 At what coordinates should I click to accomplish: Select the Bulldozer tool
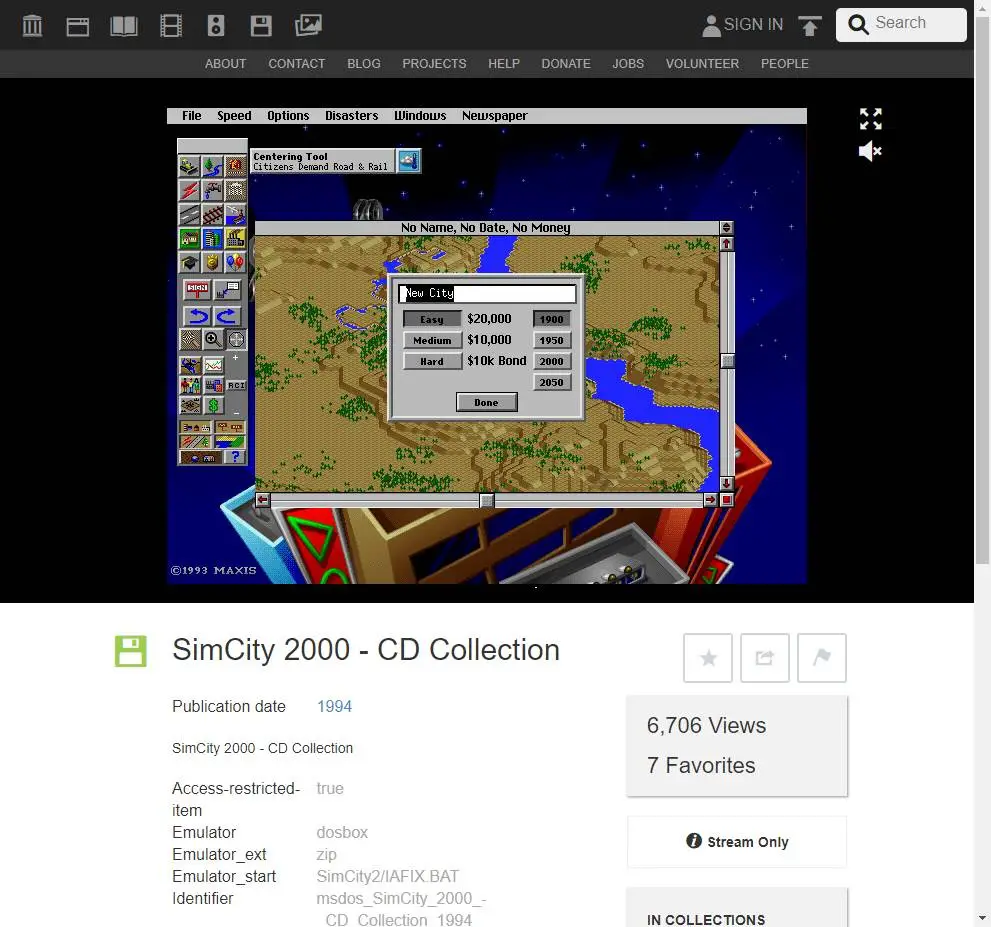coord(189,166)
